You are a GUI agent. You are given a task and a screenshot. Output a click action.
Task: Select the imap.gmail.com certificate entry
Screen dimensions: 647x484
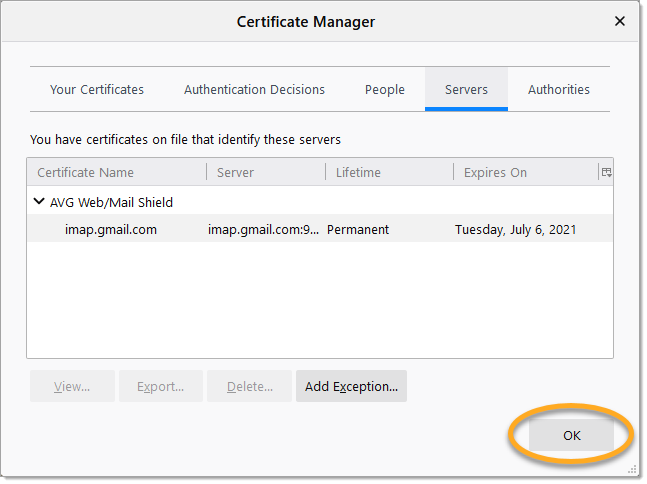(x=111, y=229)
